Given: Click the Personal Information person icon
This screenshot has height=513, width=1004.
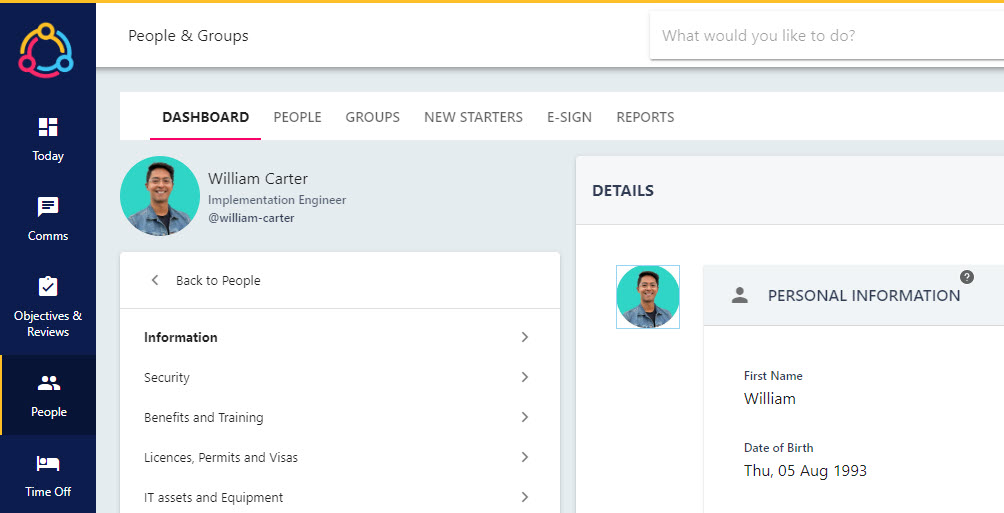Looking at the screenshot, I should 740,295.
